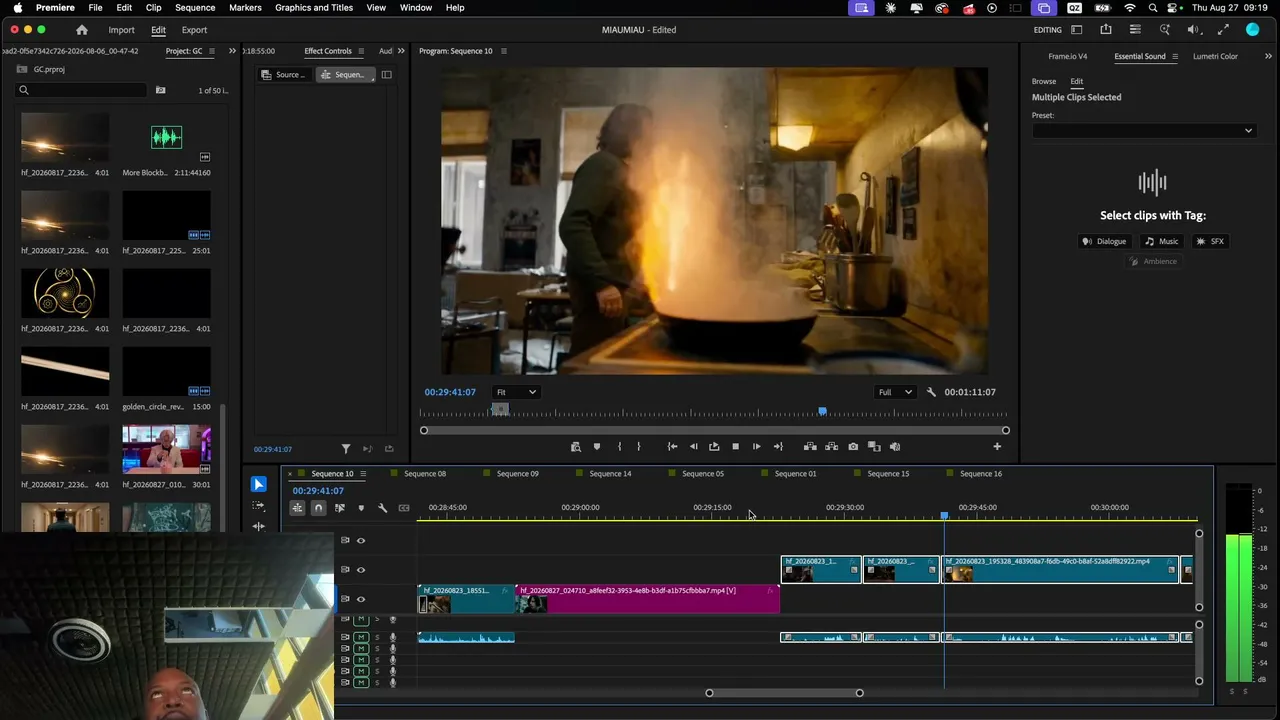Open the Essential Sound Preset dropdown

click(x=1143, y=131)
